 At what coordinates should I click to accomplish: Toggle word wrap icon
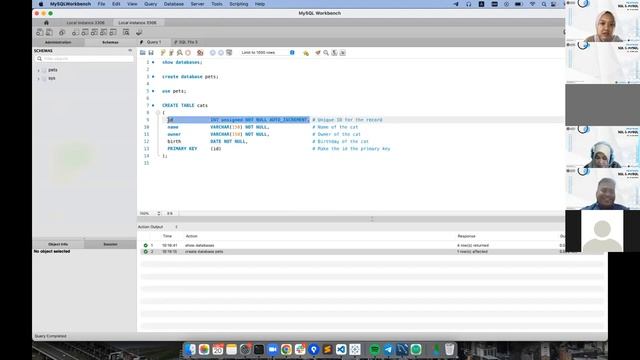pos(342,53)
